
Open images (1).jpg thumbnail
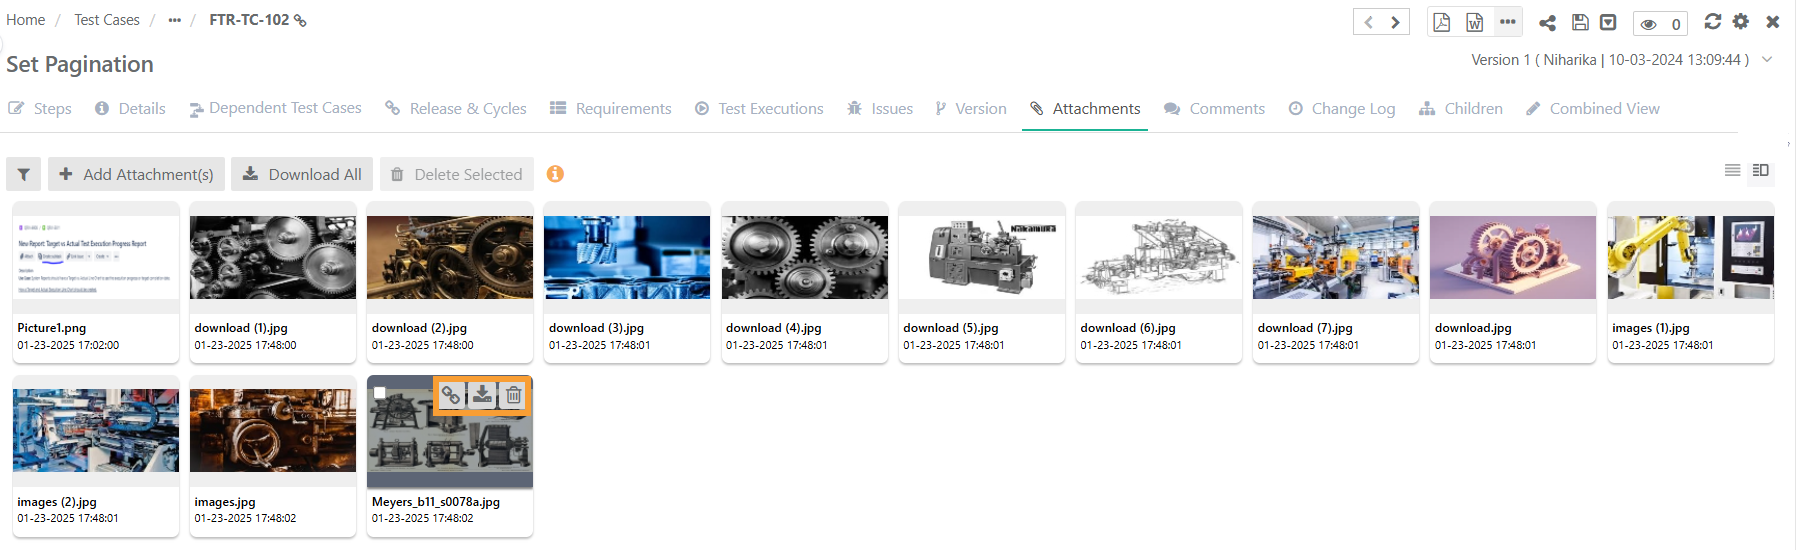point(1691,257)
